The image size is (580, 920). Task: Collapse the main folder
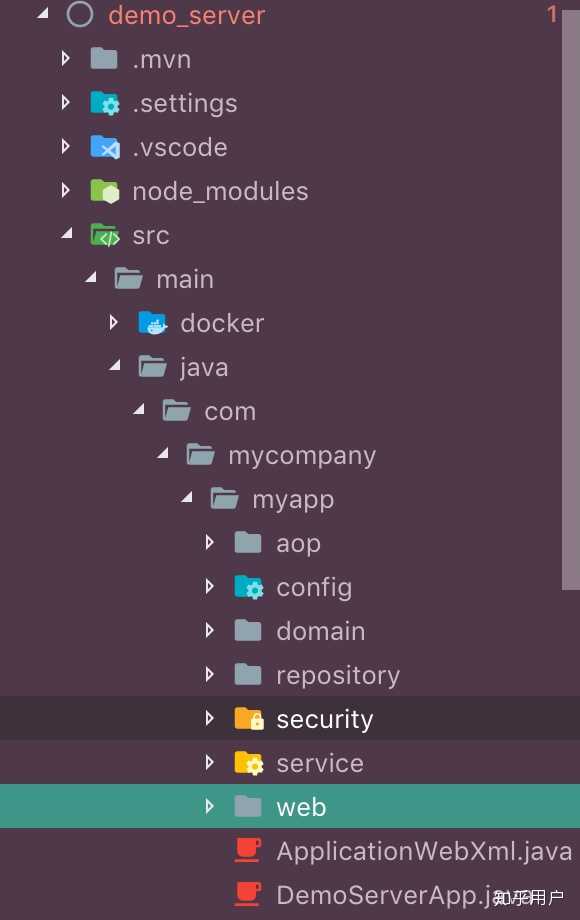point(90,278)
